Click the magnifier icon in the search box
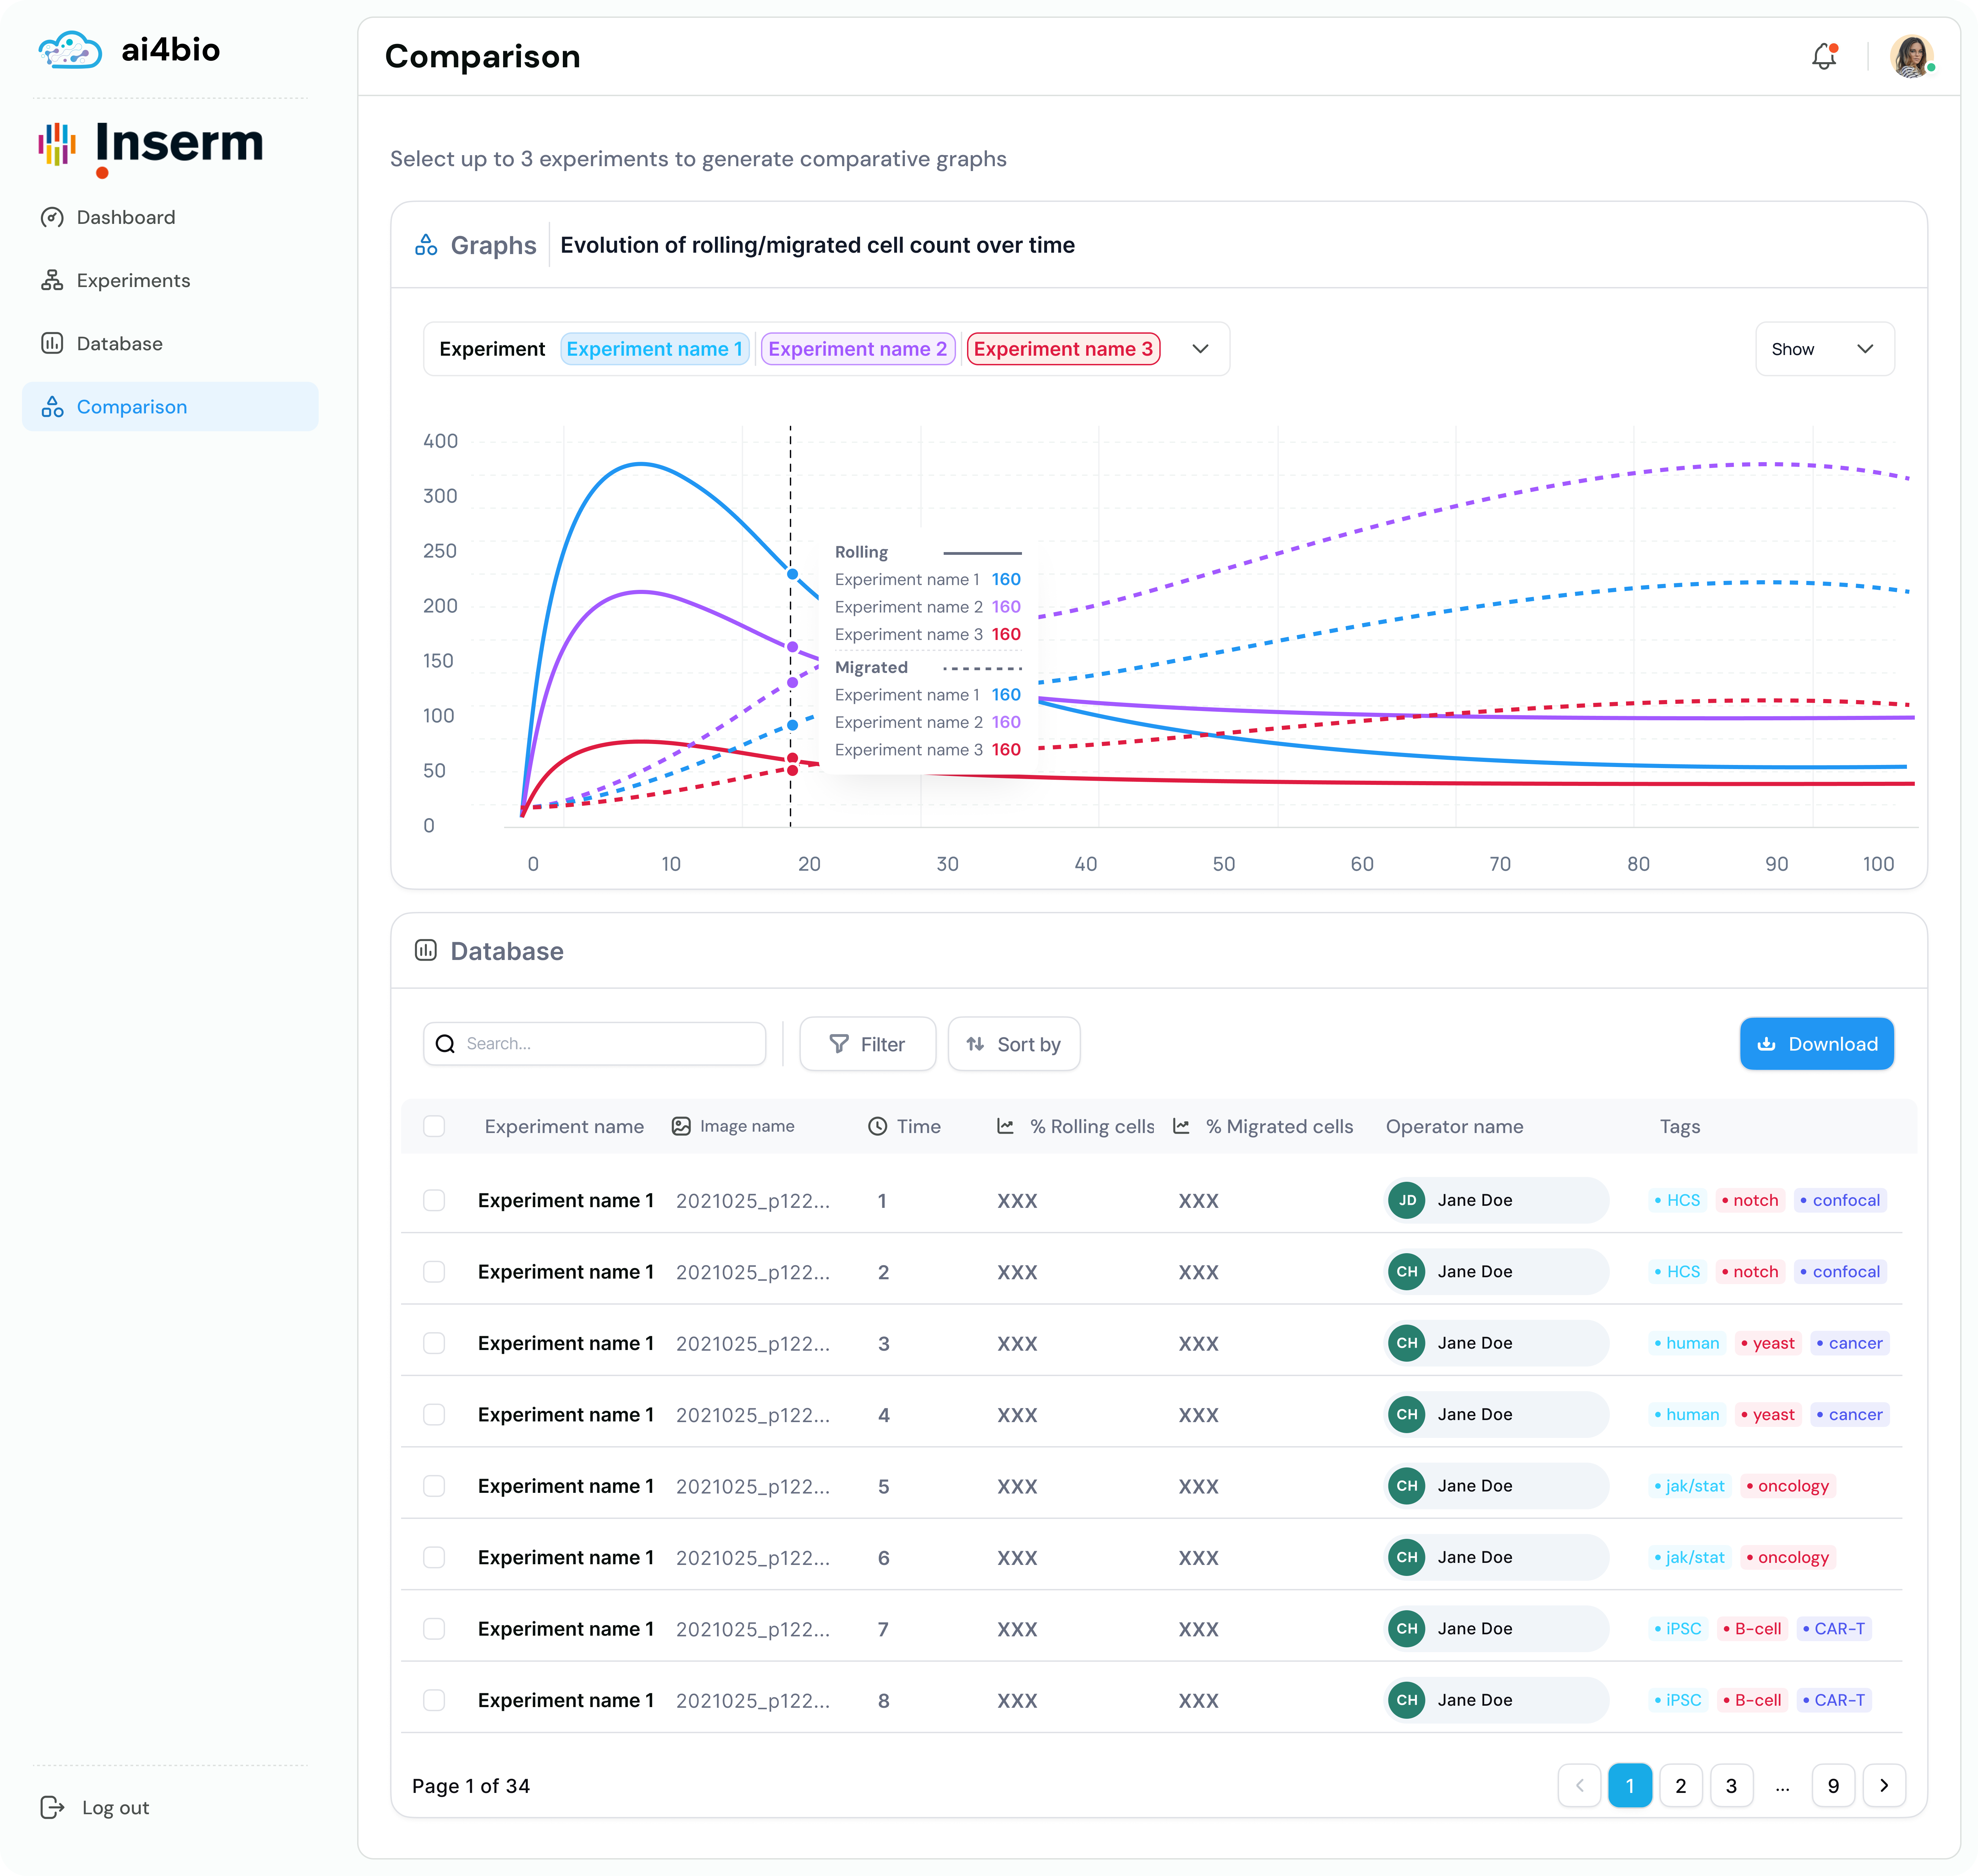 (445, 1044)
